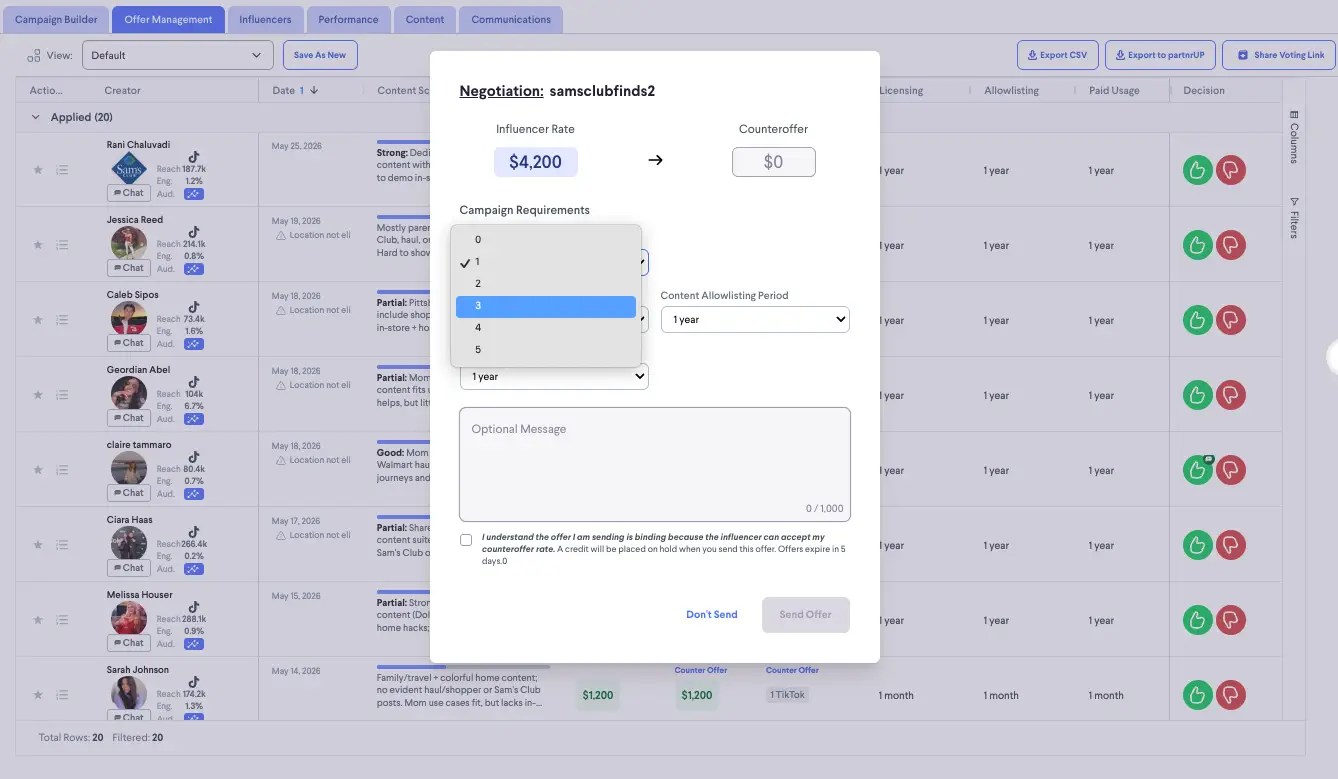Choose option 3 in the dropdown list
The image size is (1338, 779).
(546, 306)
